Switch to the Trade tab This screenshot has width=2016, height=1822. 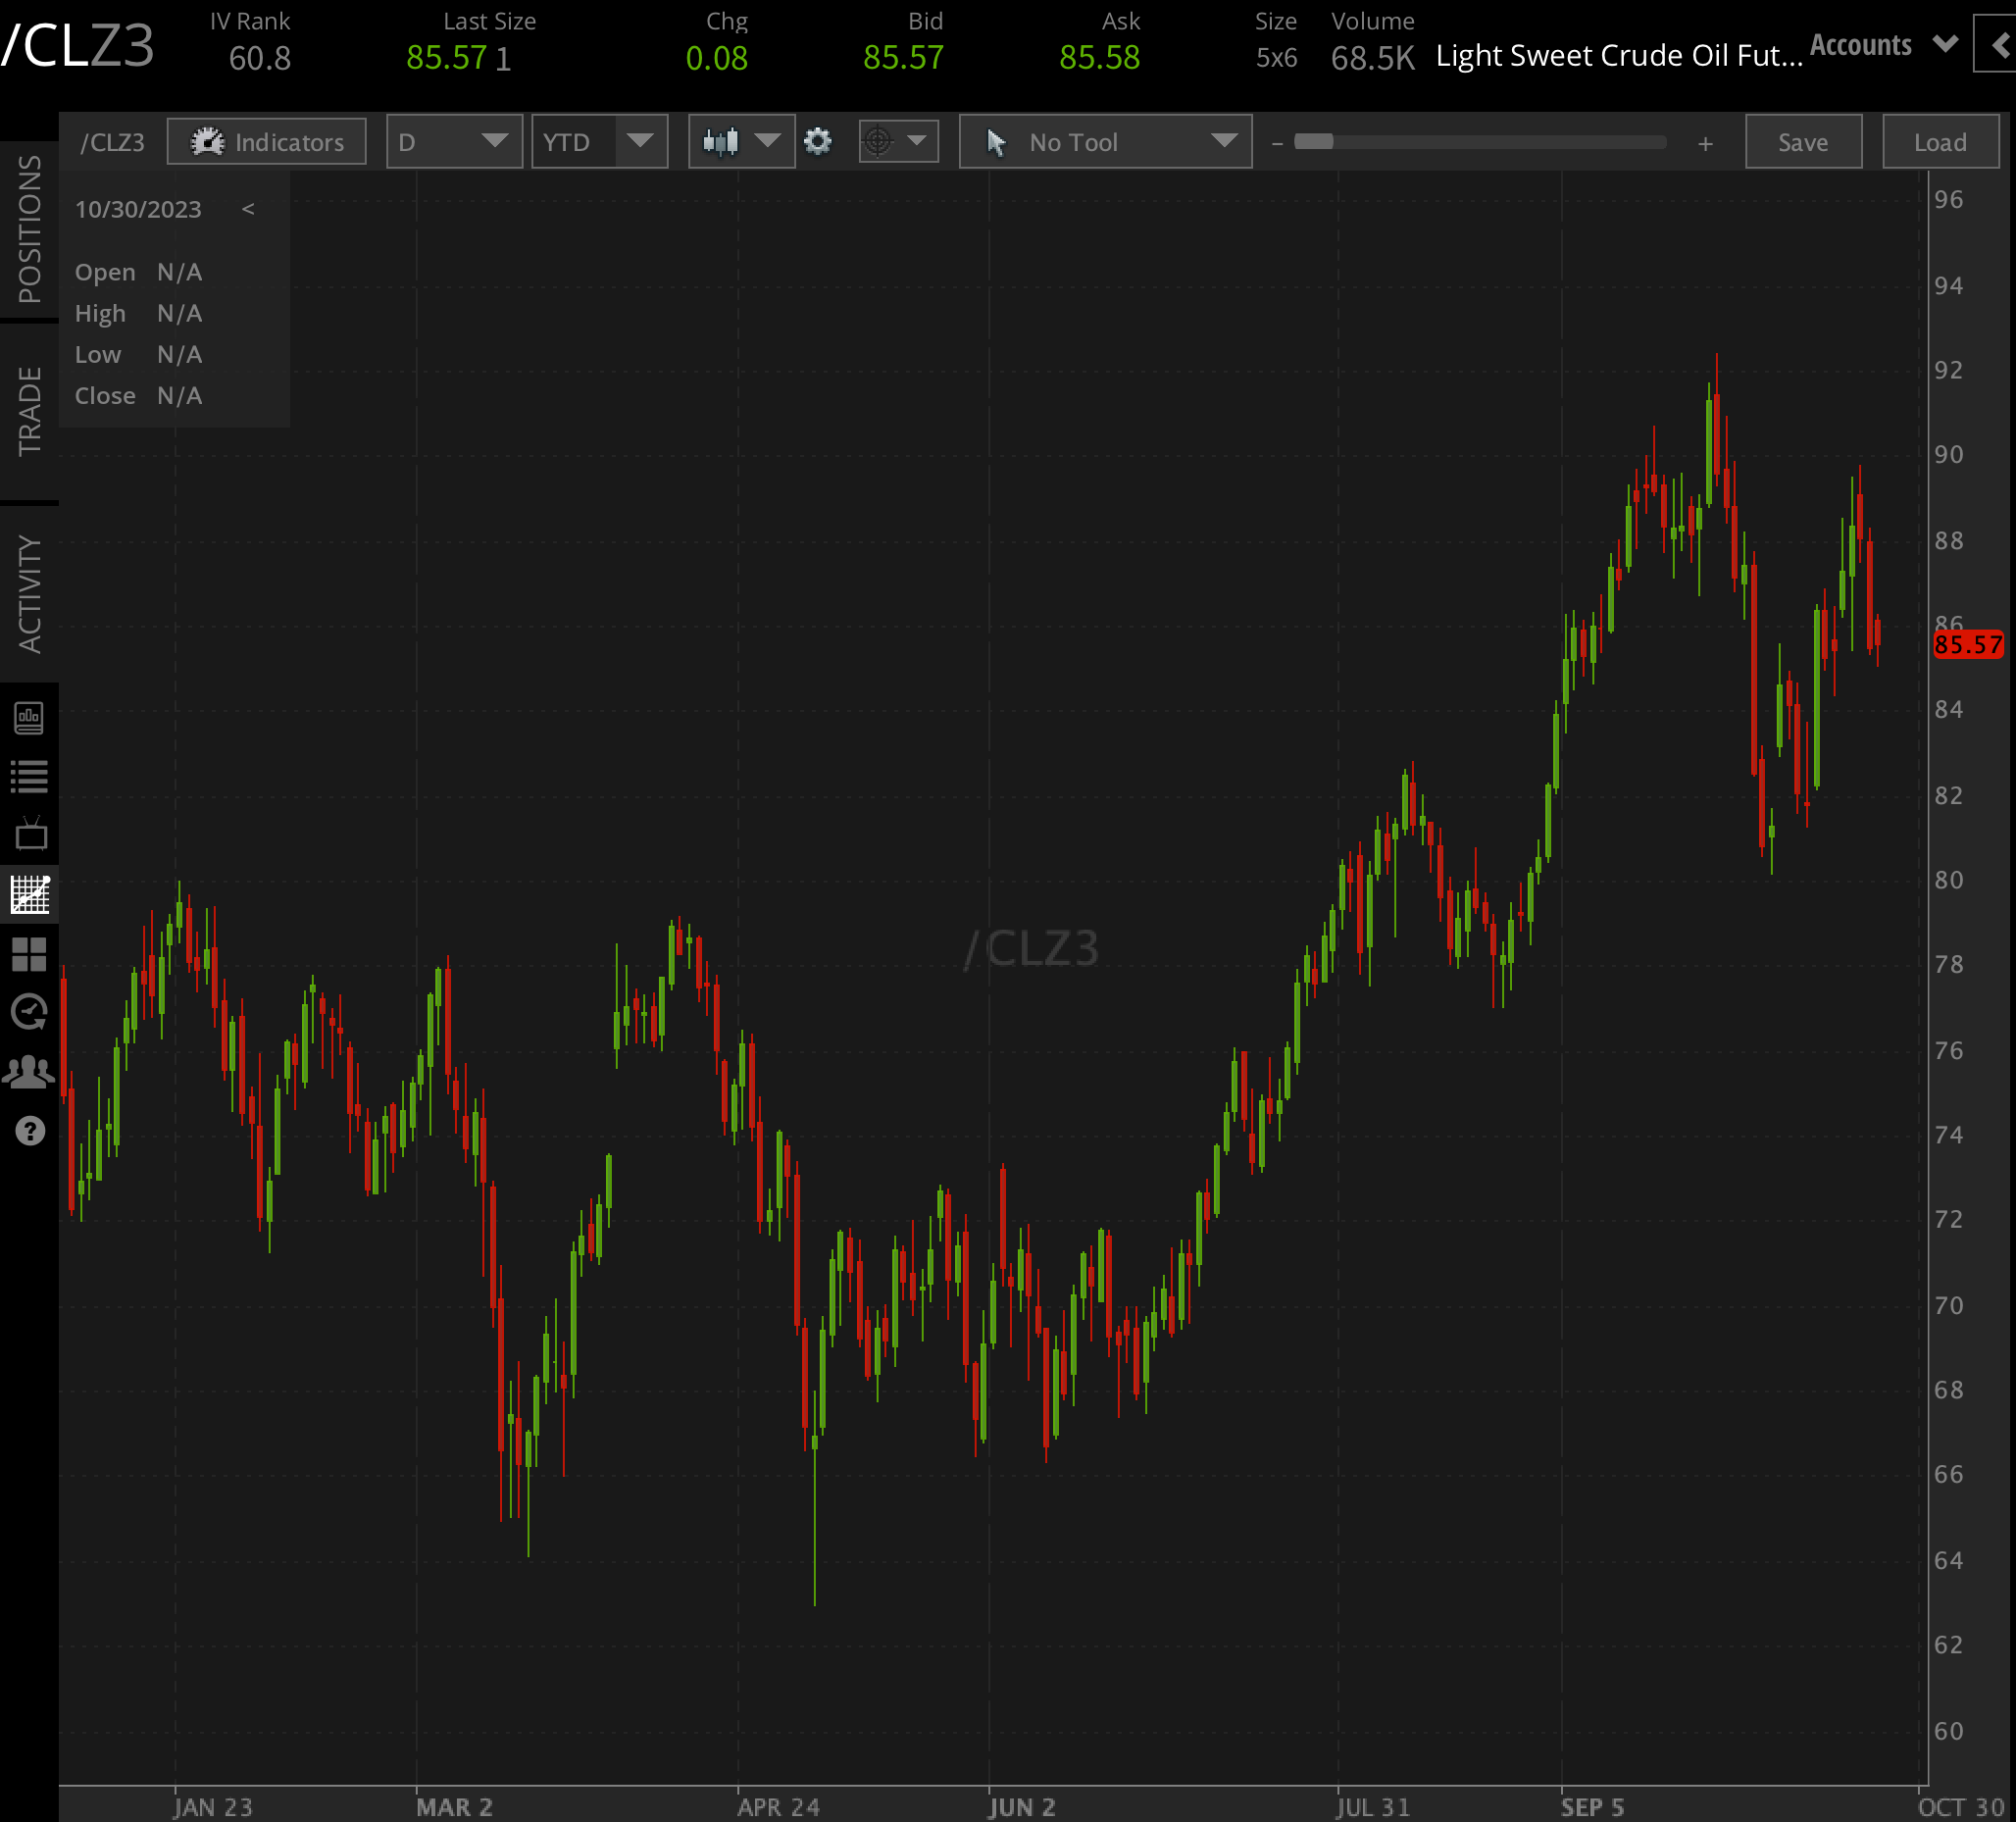coord(29,411)
